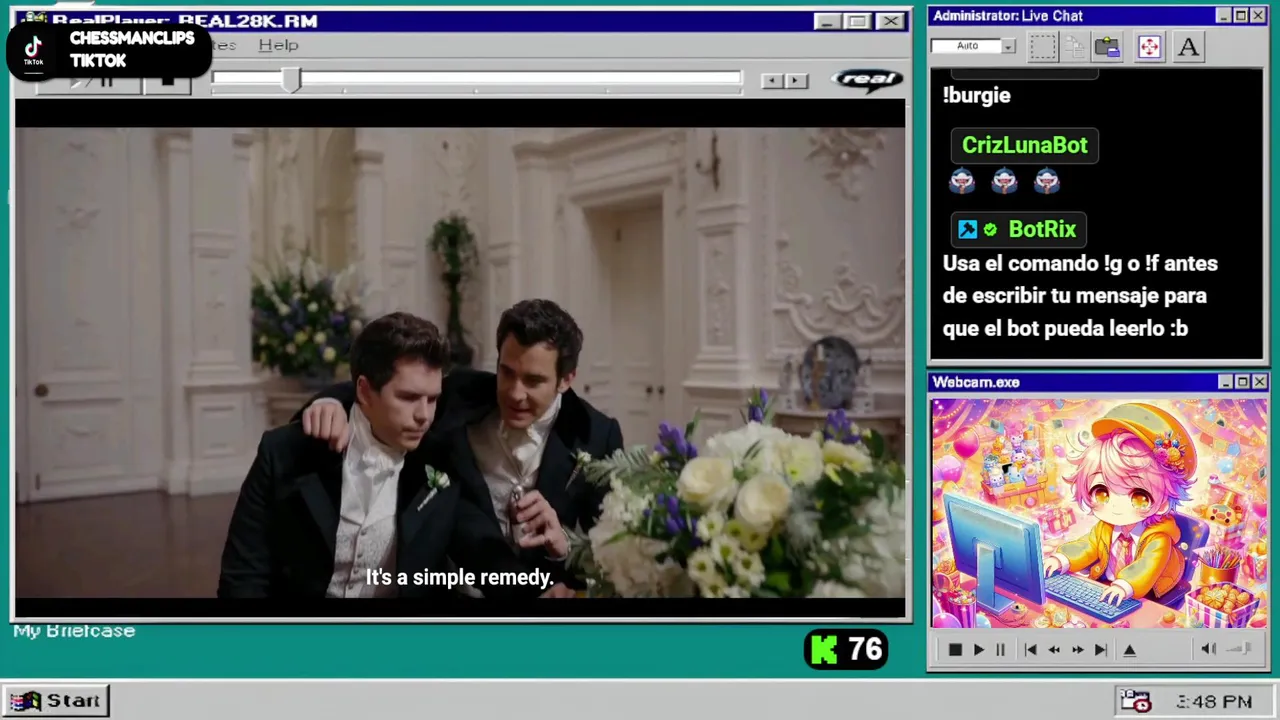
Task: Click the blue BotRix badge icon
Action: 967,230
